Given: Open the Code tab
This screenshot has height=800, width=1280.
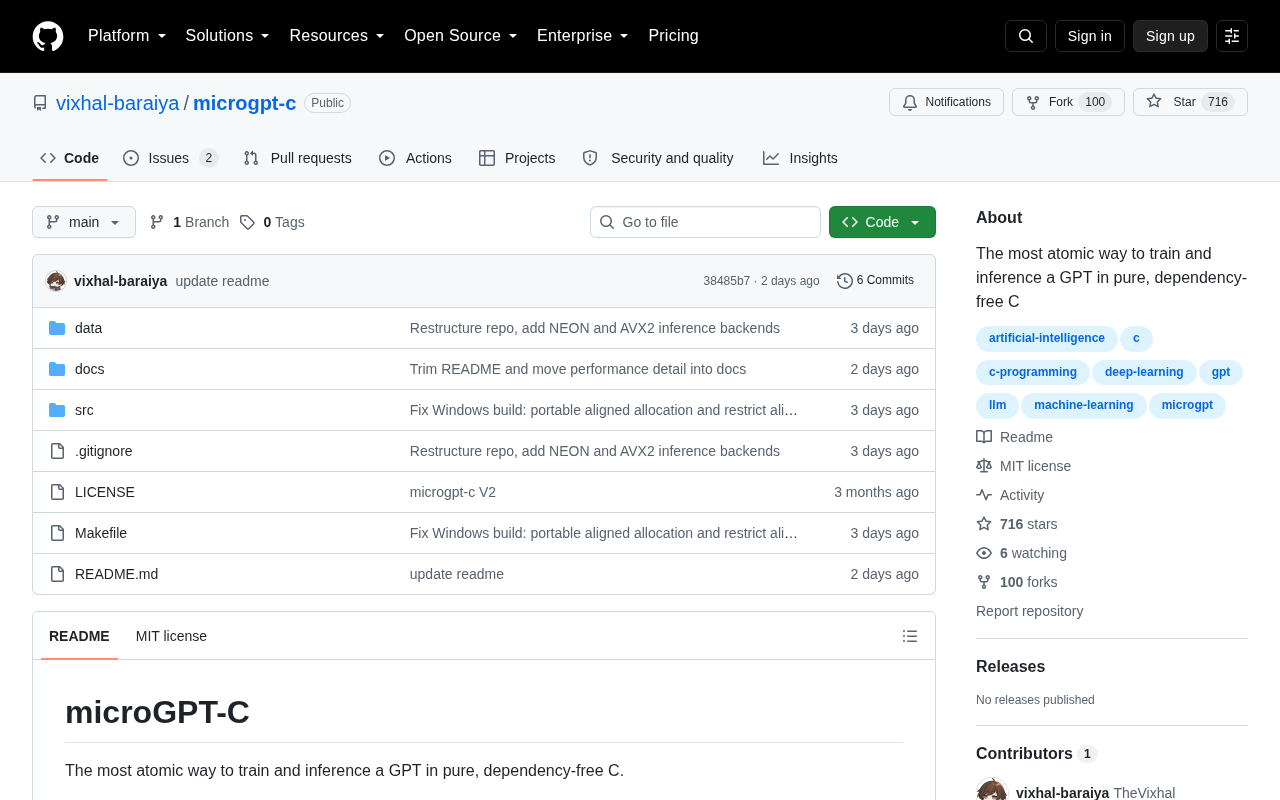Looking at the screenshot, I should pos(70,158).
